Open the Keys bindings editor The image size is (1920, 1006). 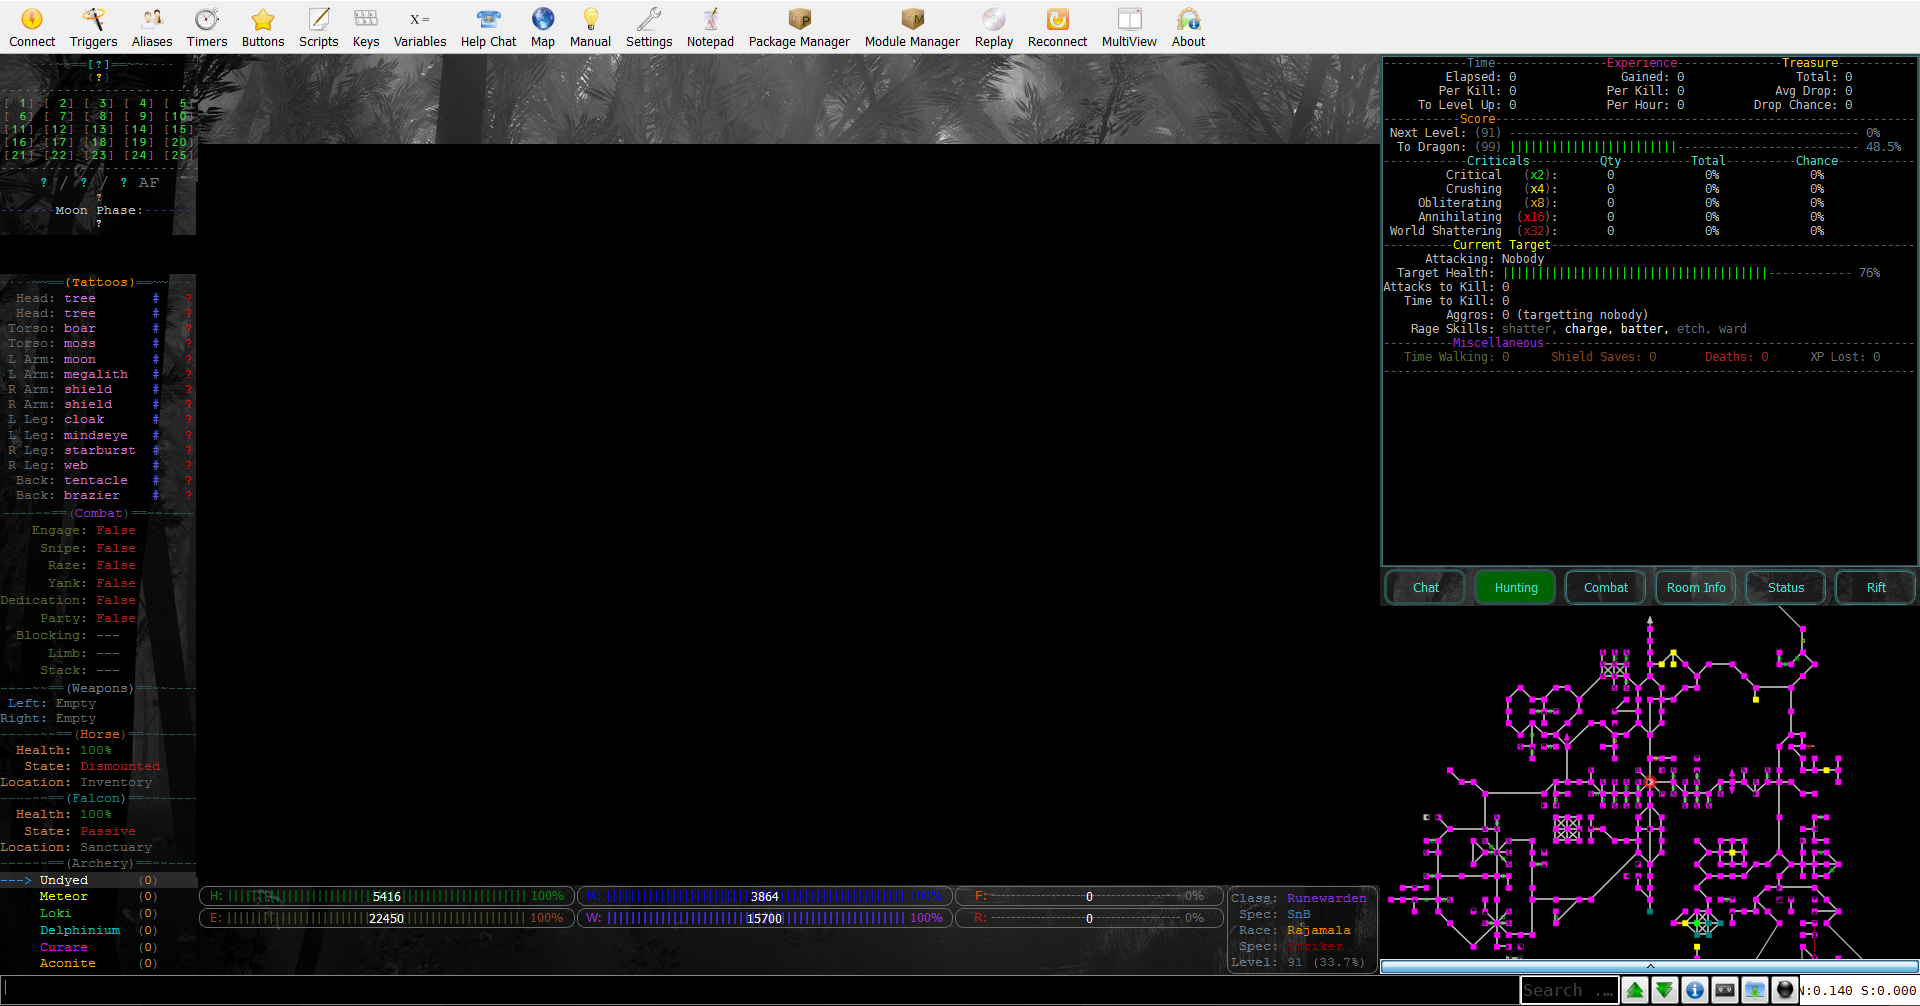pyautogui.click(x=366, y=28)
